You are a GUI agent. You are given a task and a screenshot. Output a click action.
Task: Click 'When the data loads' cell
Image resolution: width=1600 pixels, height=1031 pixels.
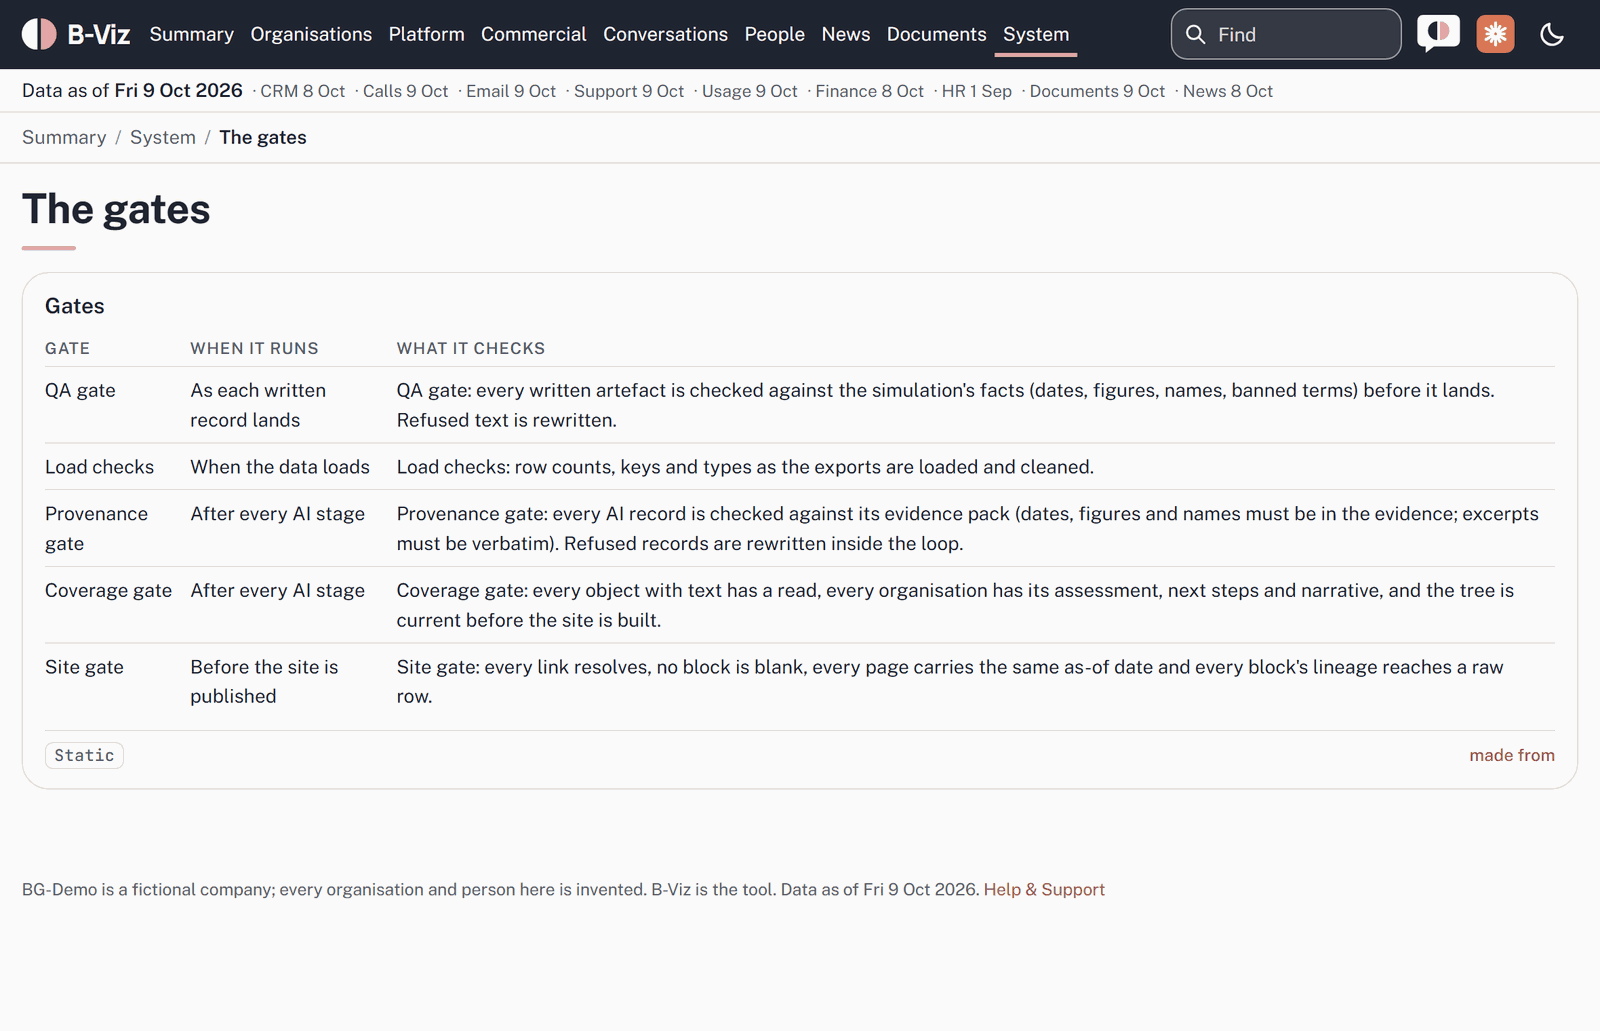pos(280,467)
